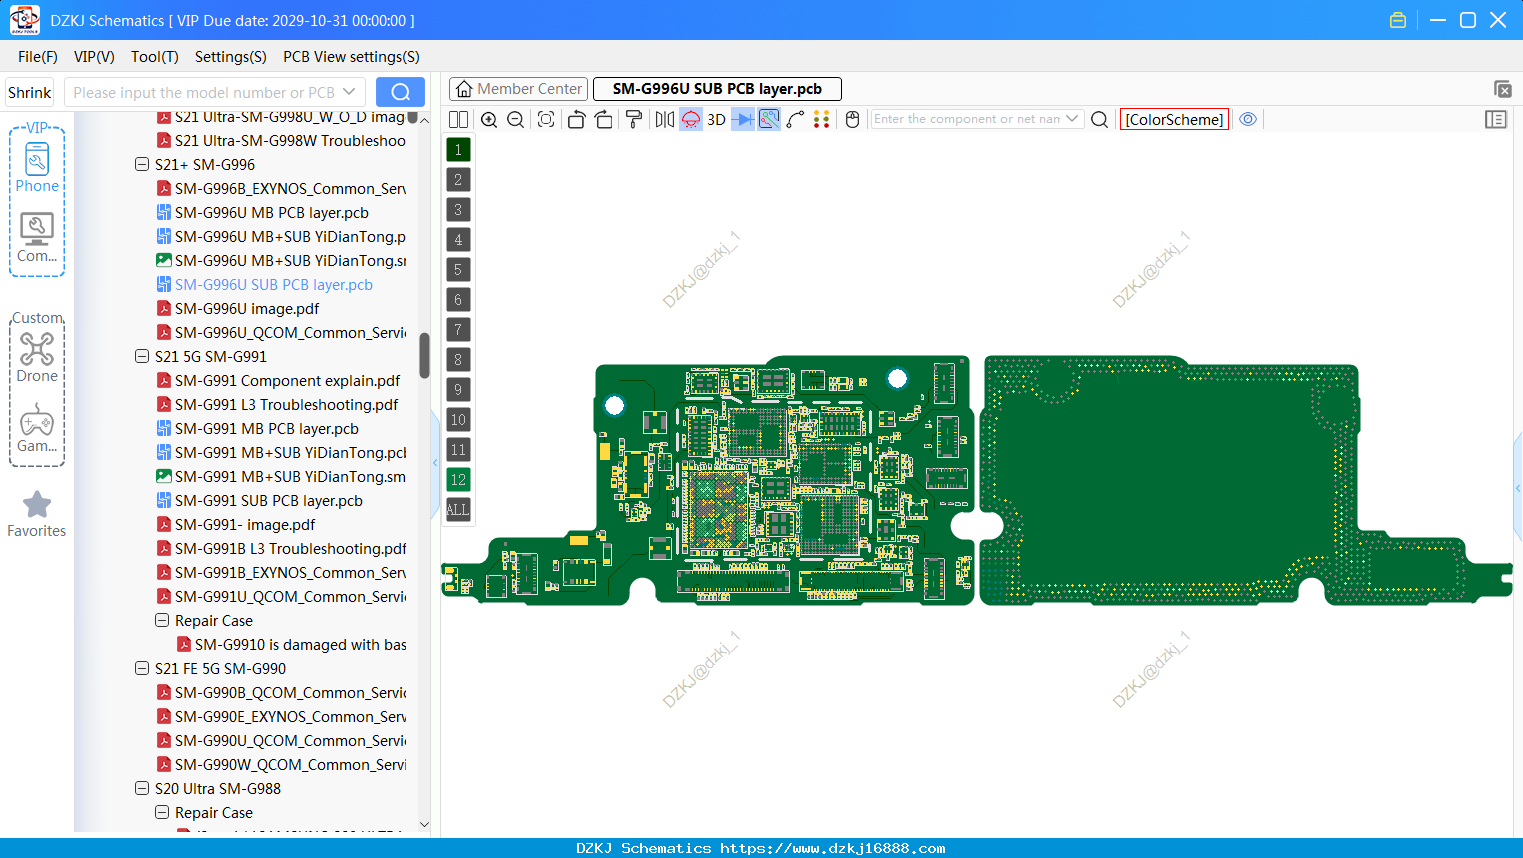Viewport: 1523px width, 858px height.
Task: Toggle the right side panel icon
Action: tap(1496, 119)
